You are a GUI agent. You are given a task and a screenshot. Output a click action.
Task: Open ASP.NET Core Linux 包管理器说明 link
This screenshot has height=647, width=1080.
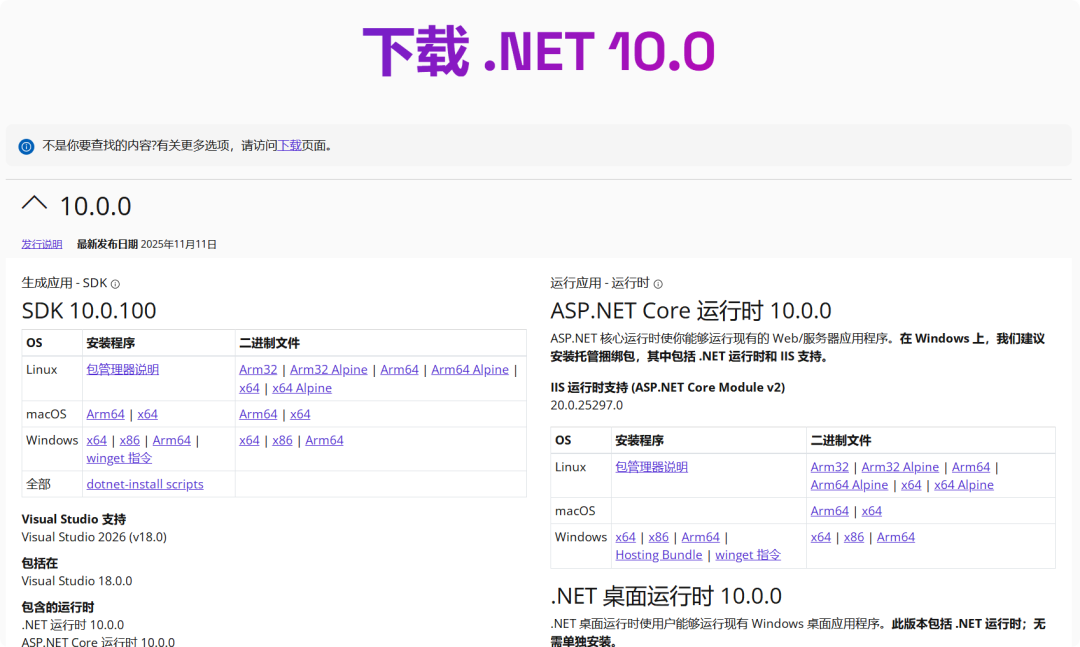pos(652,467)
